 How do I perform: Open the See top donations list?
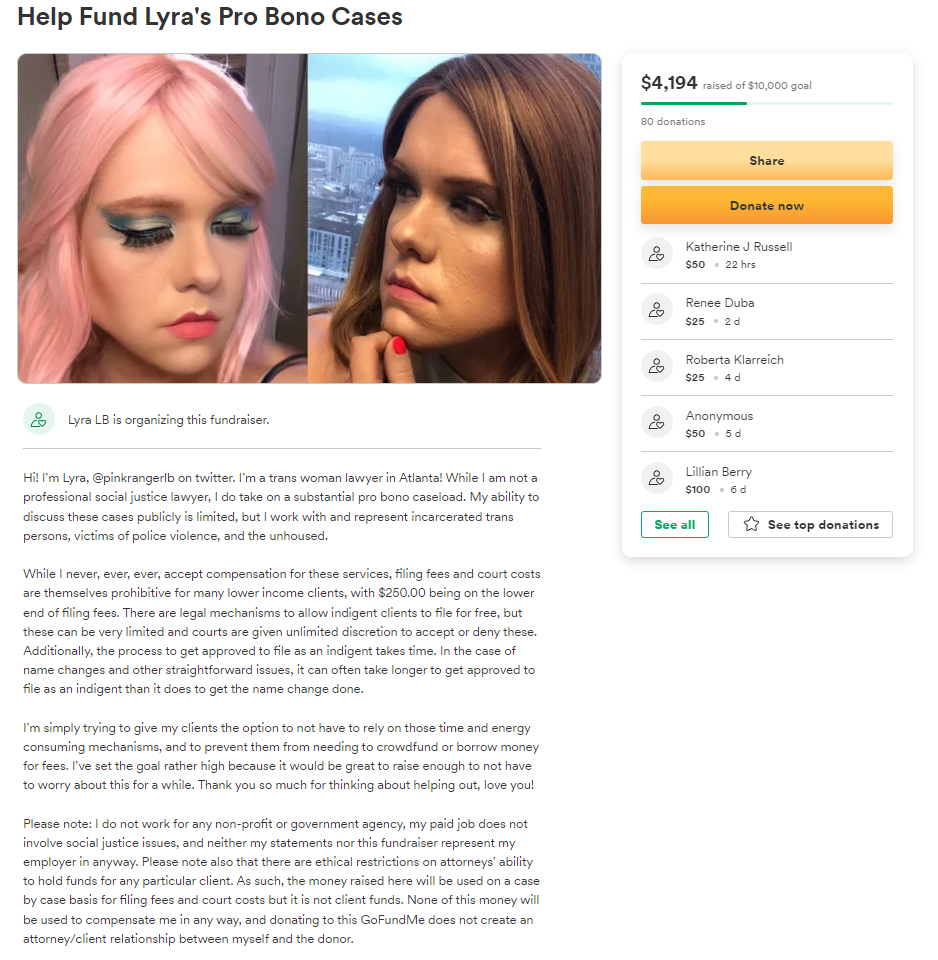pyautogui.click(x=810, y=525)
